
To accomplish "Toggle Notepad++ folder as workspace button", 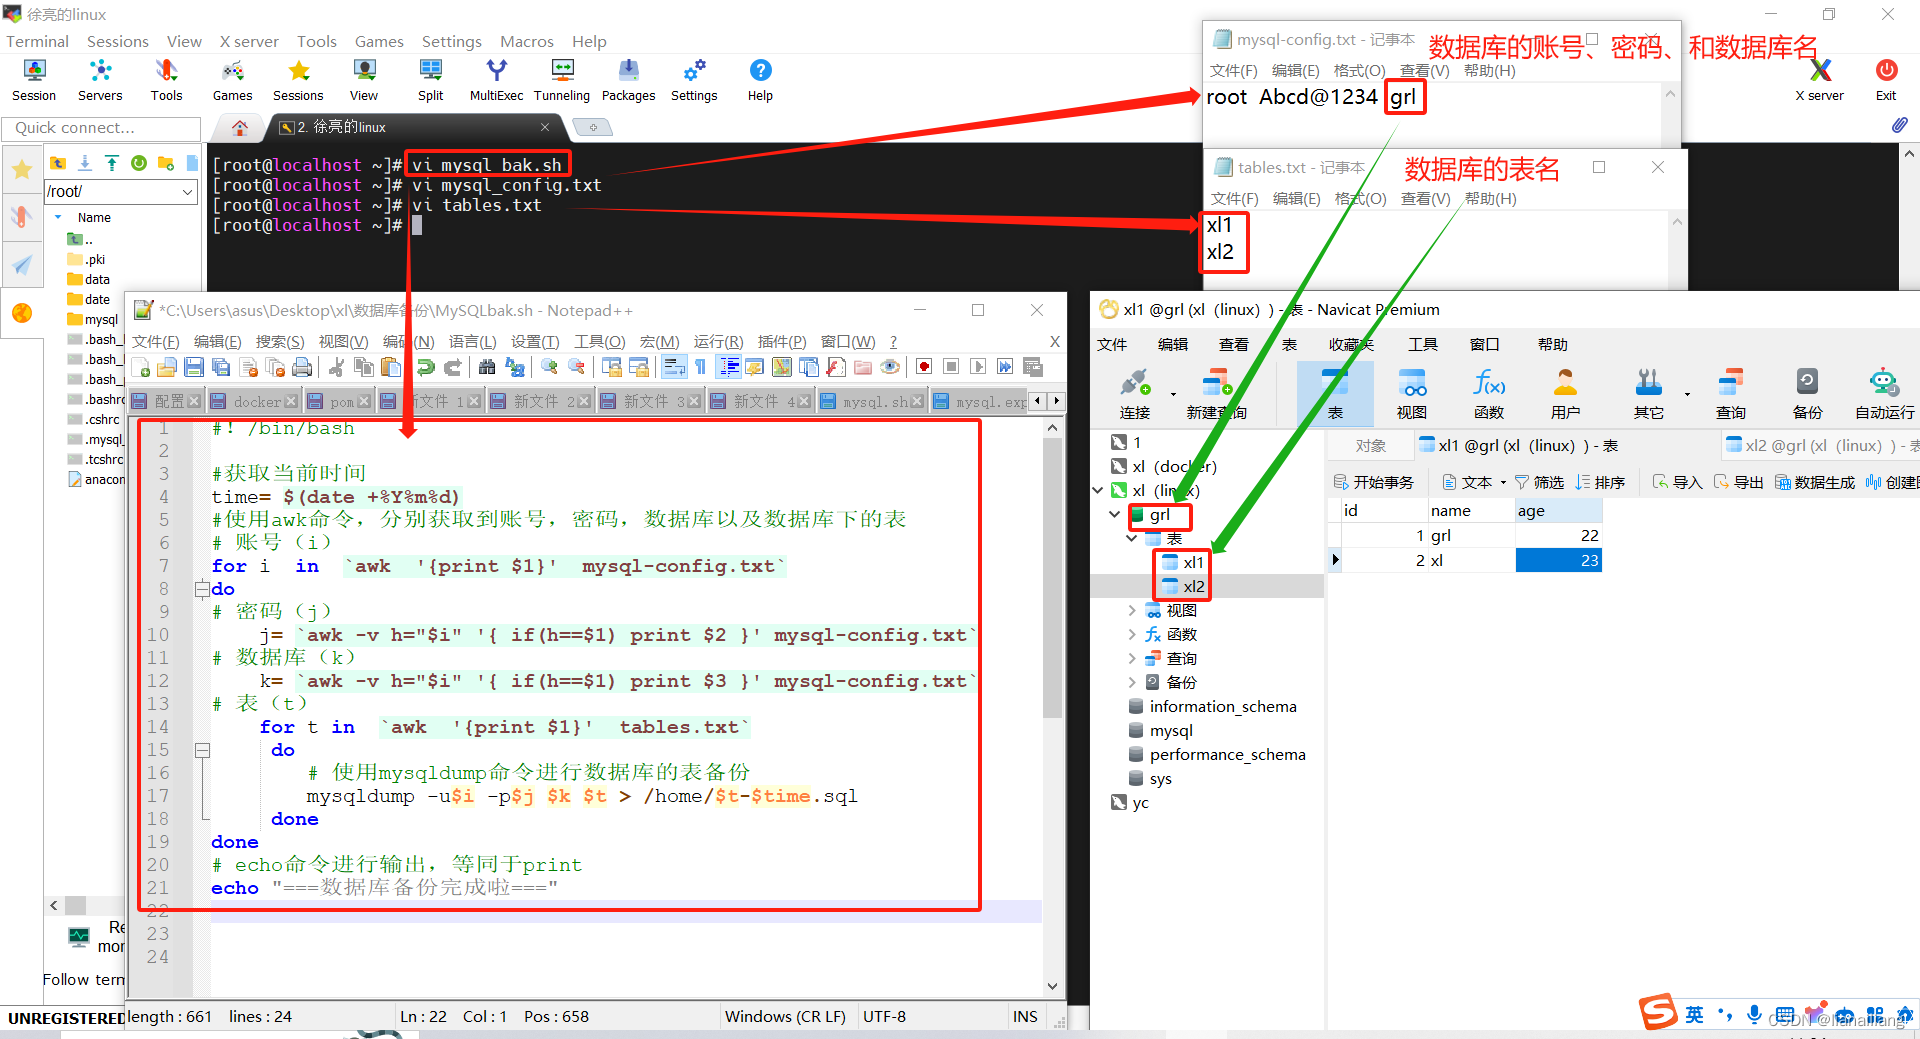I will point(863,367).
